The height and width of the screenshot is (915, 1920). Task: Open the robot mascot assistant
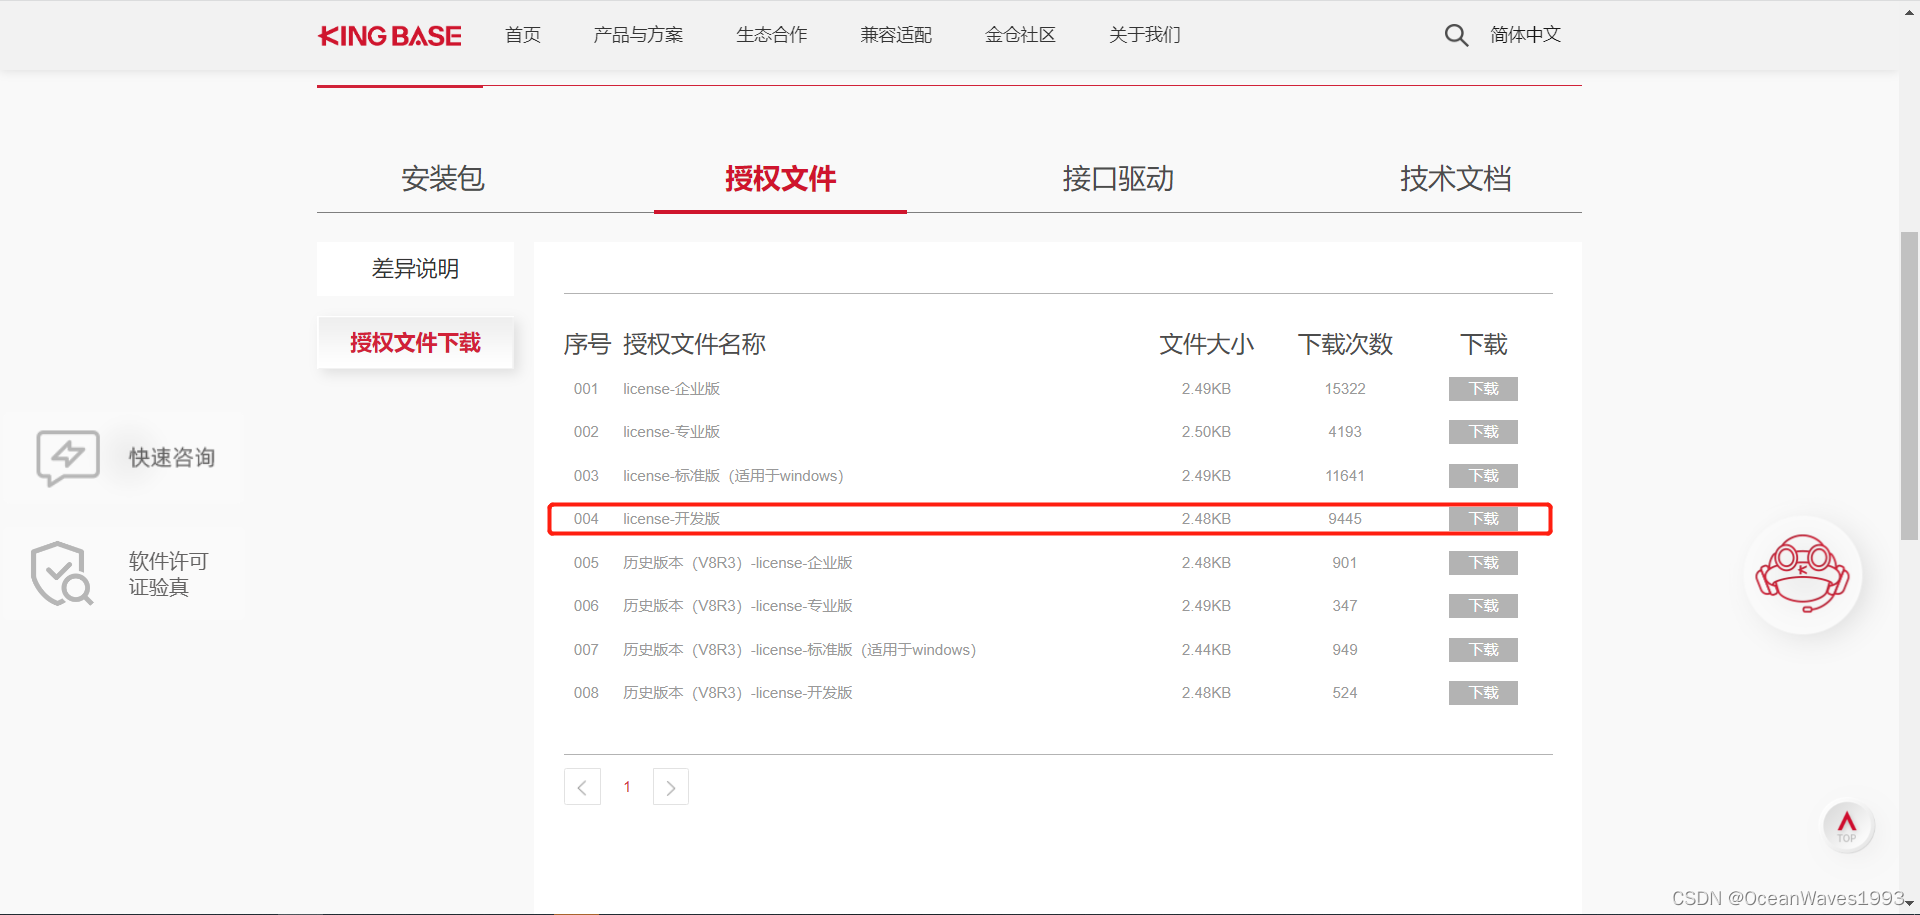click(x=1803, y=574)
